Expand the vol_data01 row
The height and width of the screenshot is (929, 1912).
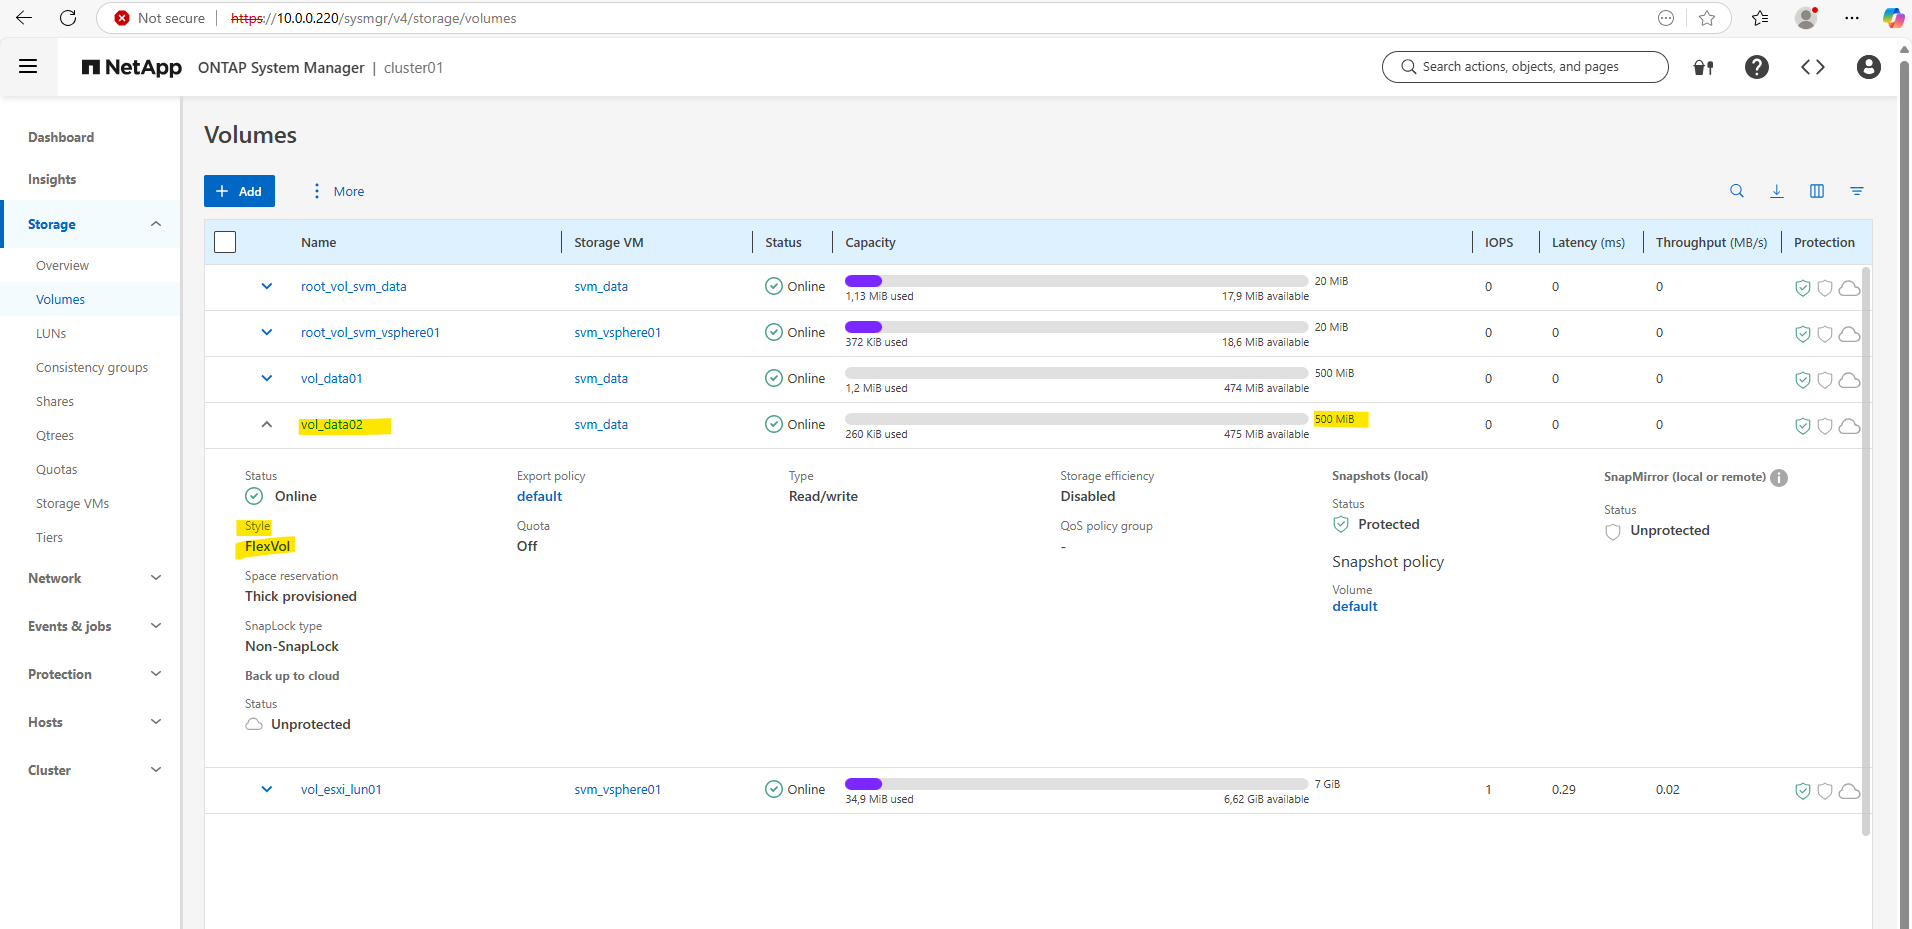click(x=267, y=378)
